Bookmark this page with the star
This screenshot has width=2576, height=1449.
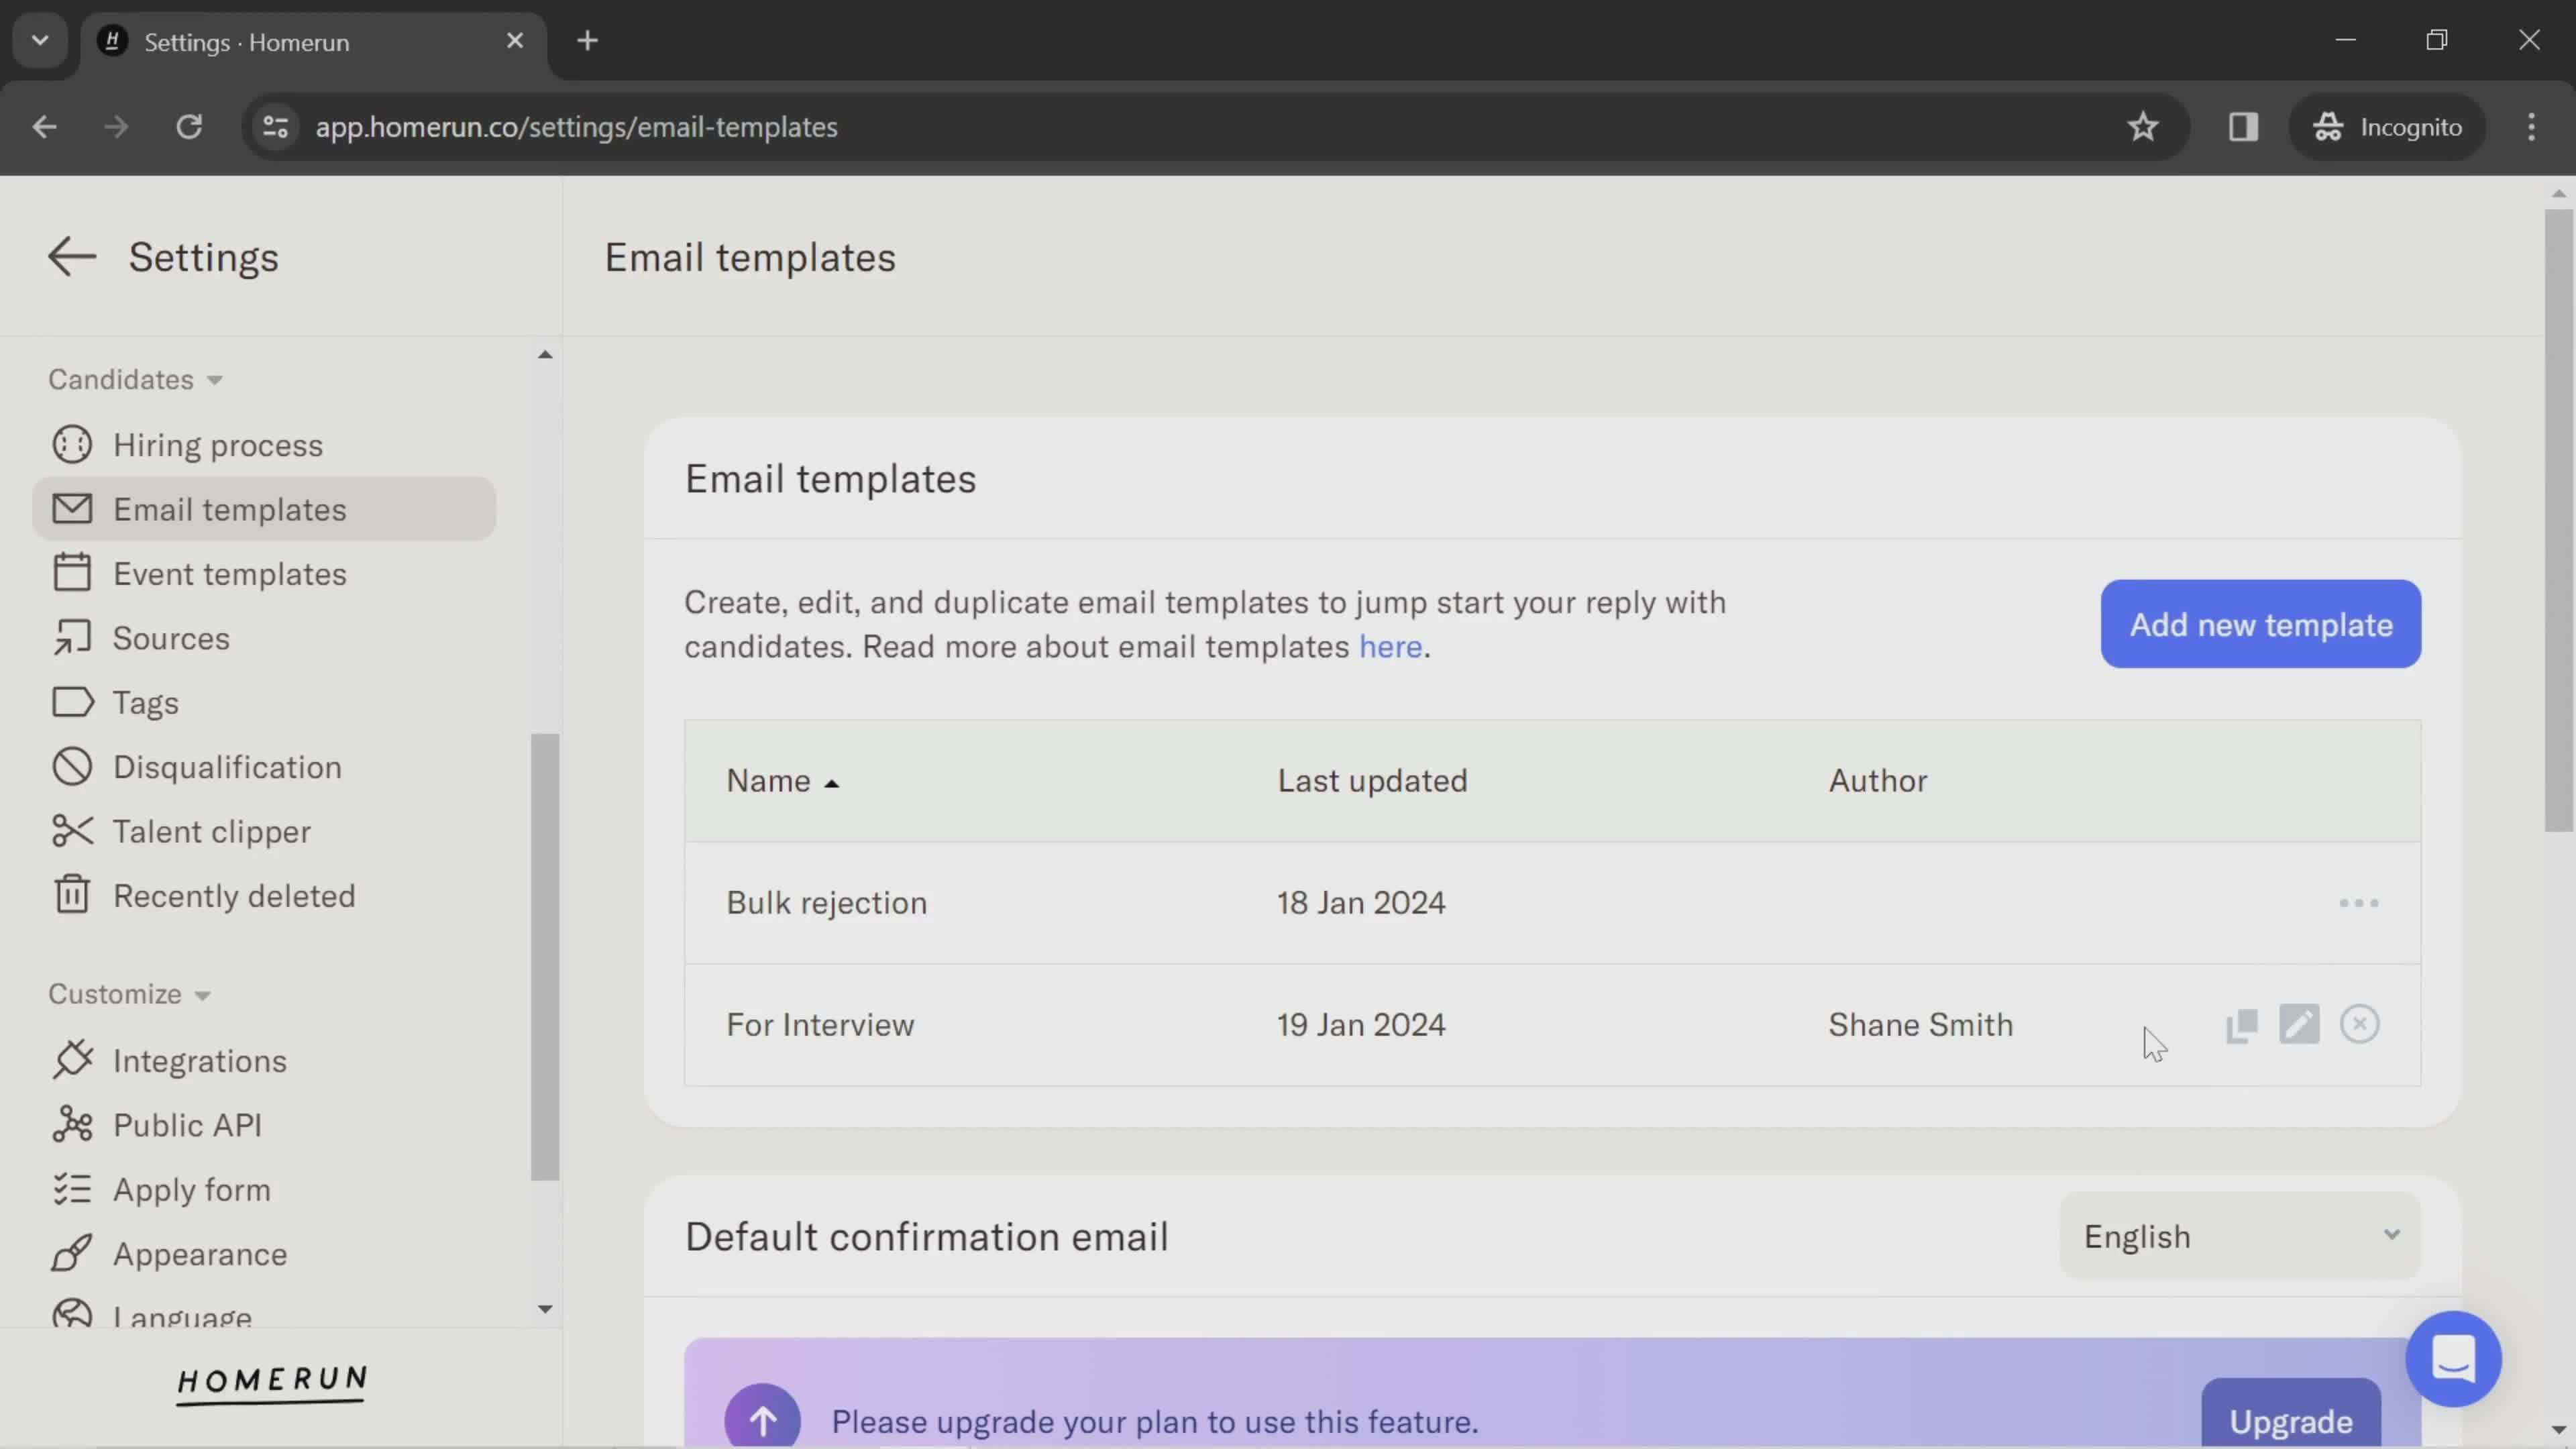[2142, 127]
